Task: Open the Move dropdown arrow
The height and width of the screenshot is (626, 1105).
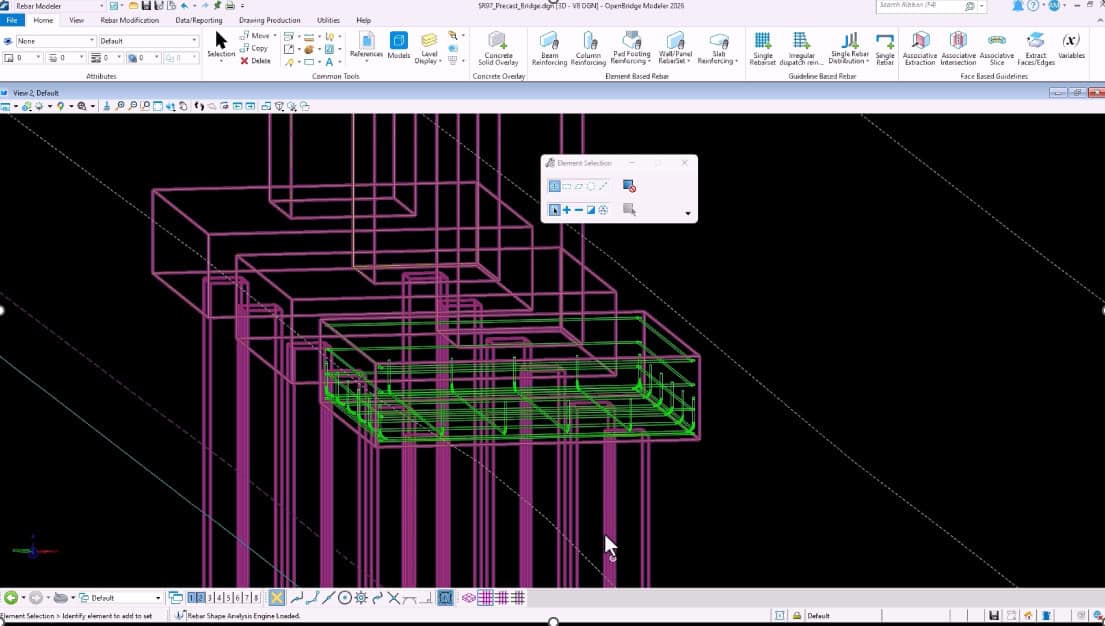Action: coord(275,35)
